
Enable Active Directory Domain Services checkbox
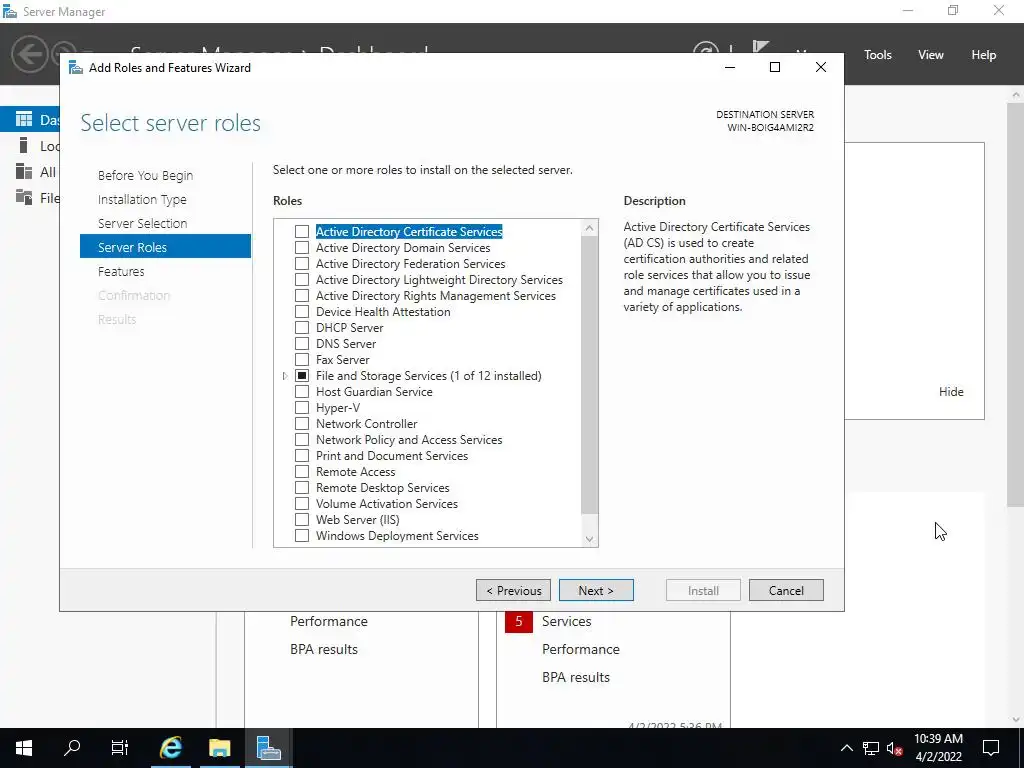302,248
